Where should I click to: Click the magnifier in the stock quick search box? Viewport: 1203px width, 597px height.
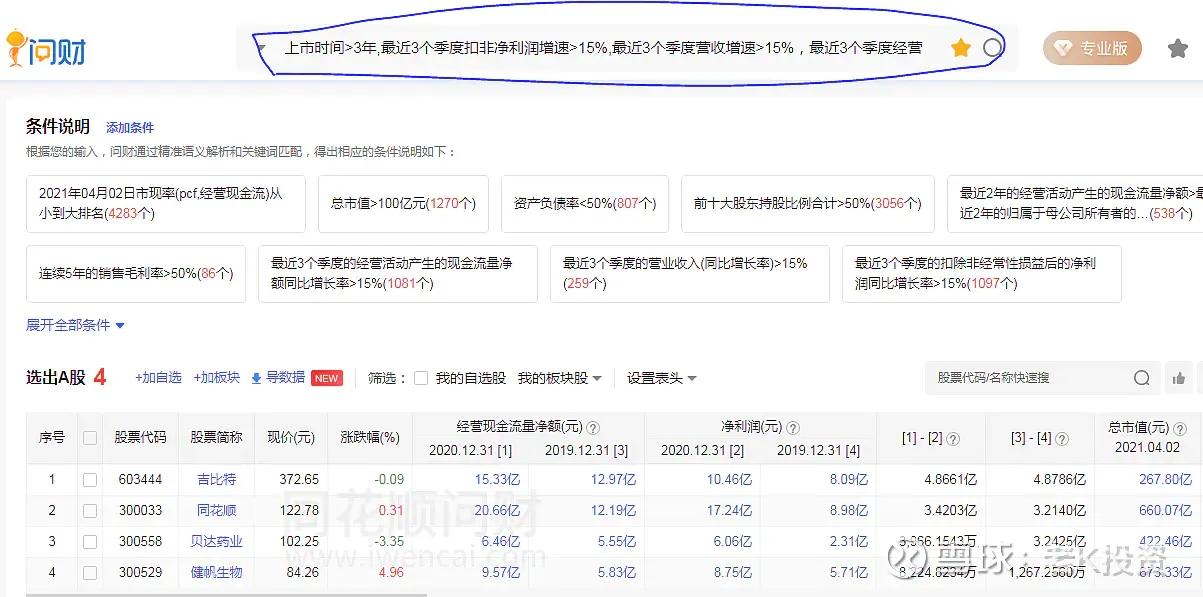(x=1142, y=378)
